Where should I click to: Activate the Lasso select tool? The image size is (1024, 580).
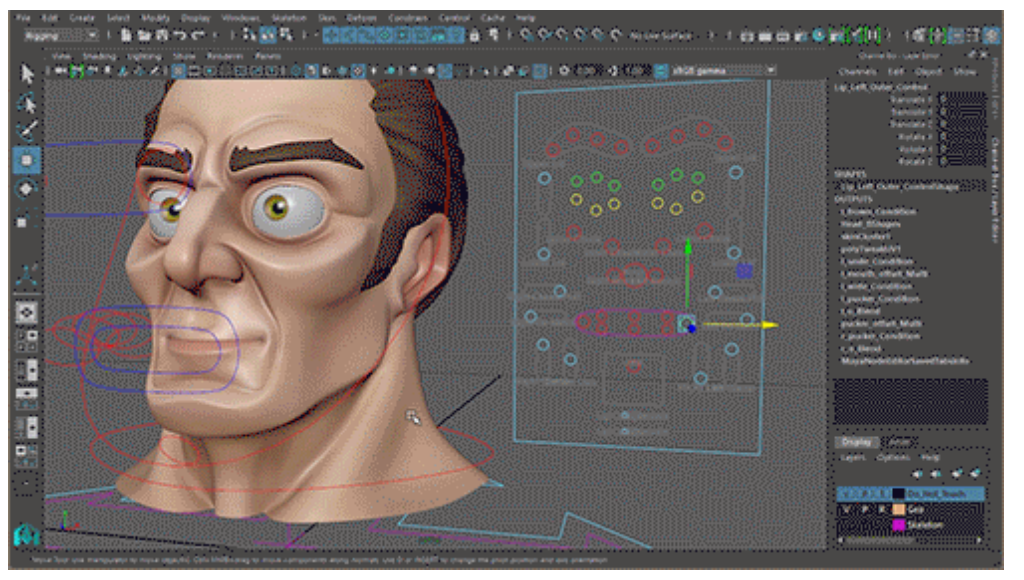27,102
